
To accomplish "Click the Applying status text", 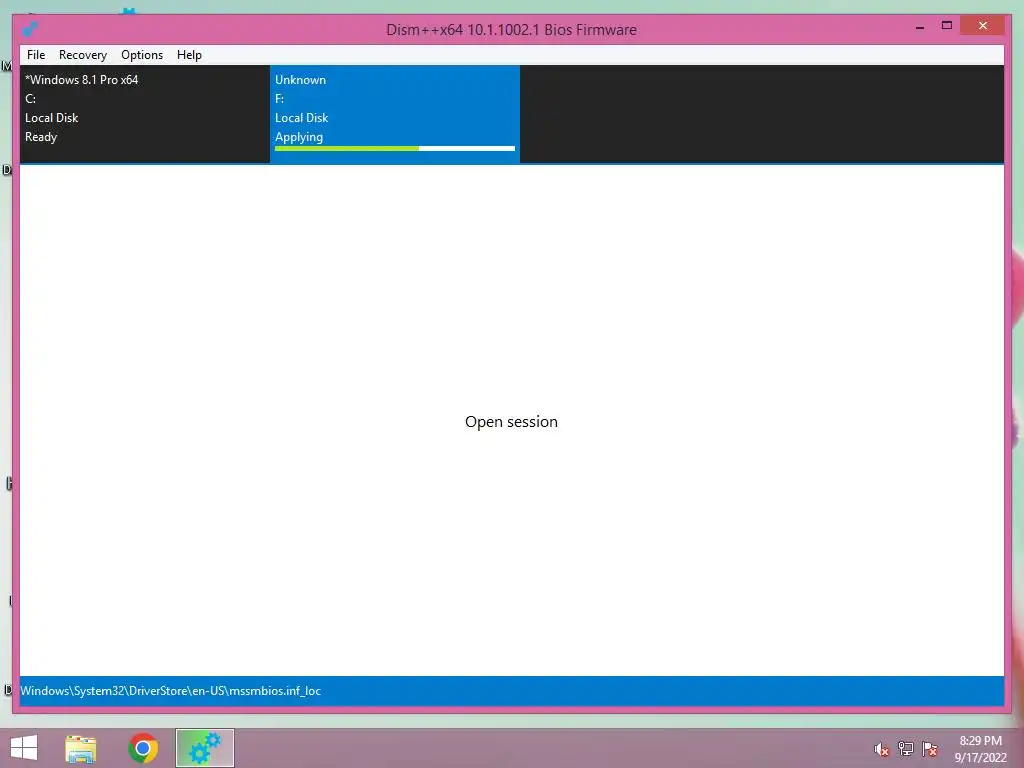I will point(299,137).
